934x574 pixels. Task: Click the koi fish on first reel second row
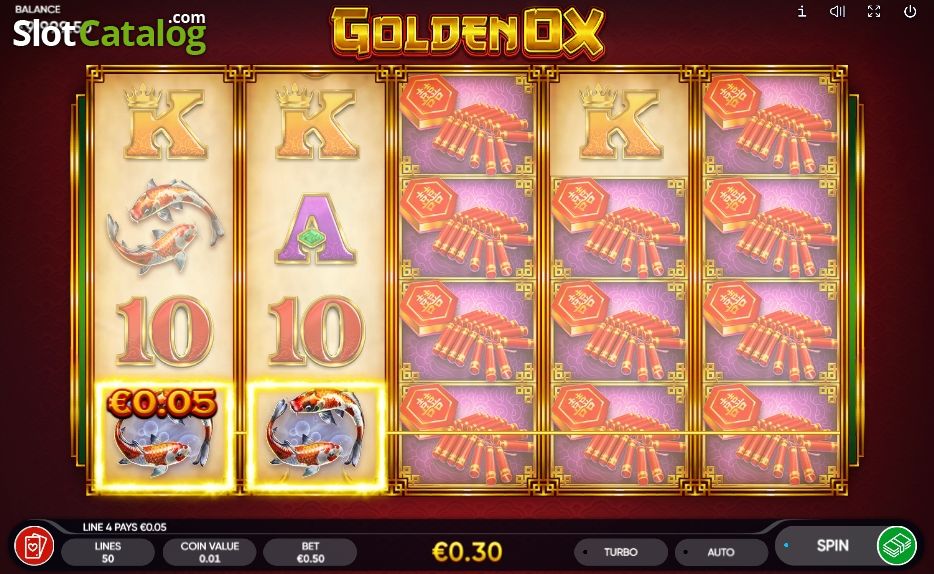tap(164, 227)
